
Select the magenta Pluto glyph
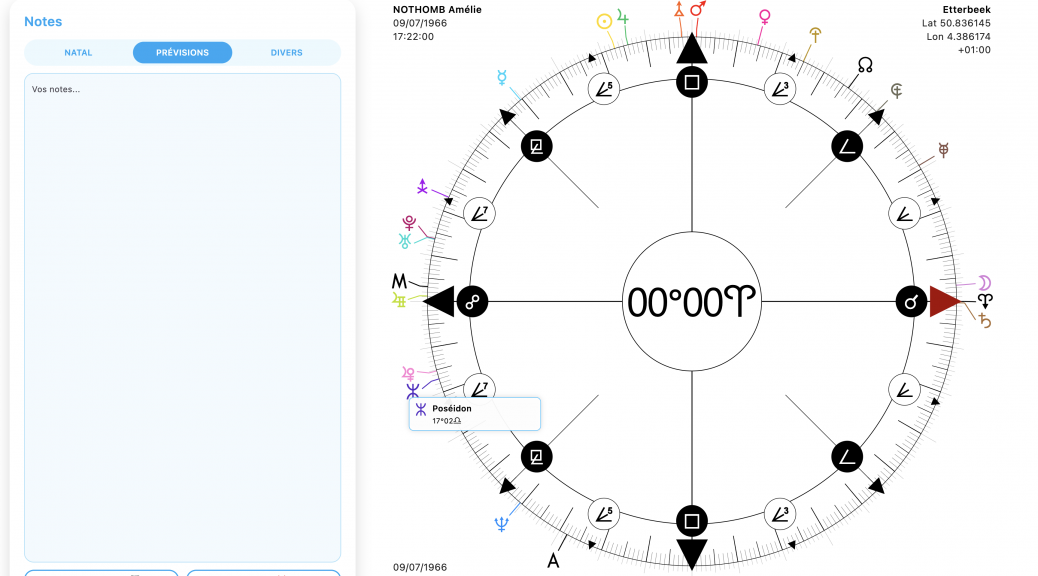click(x=409, y=222)
